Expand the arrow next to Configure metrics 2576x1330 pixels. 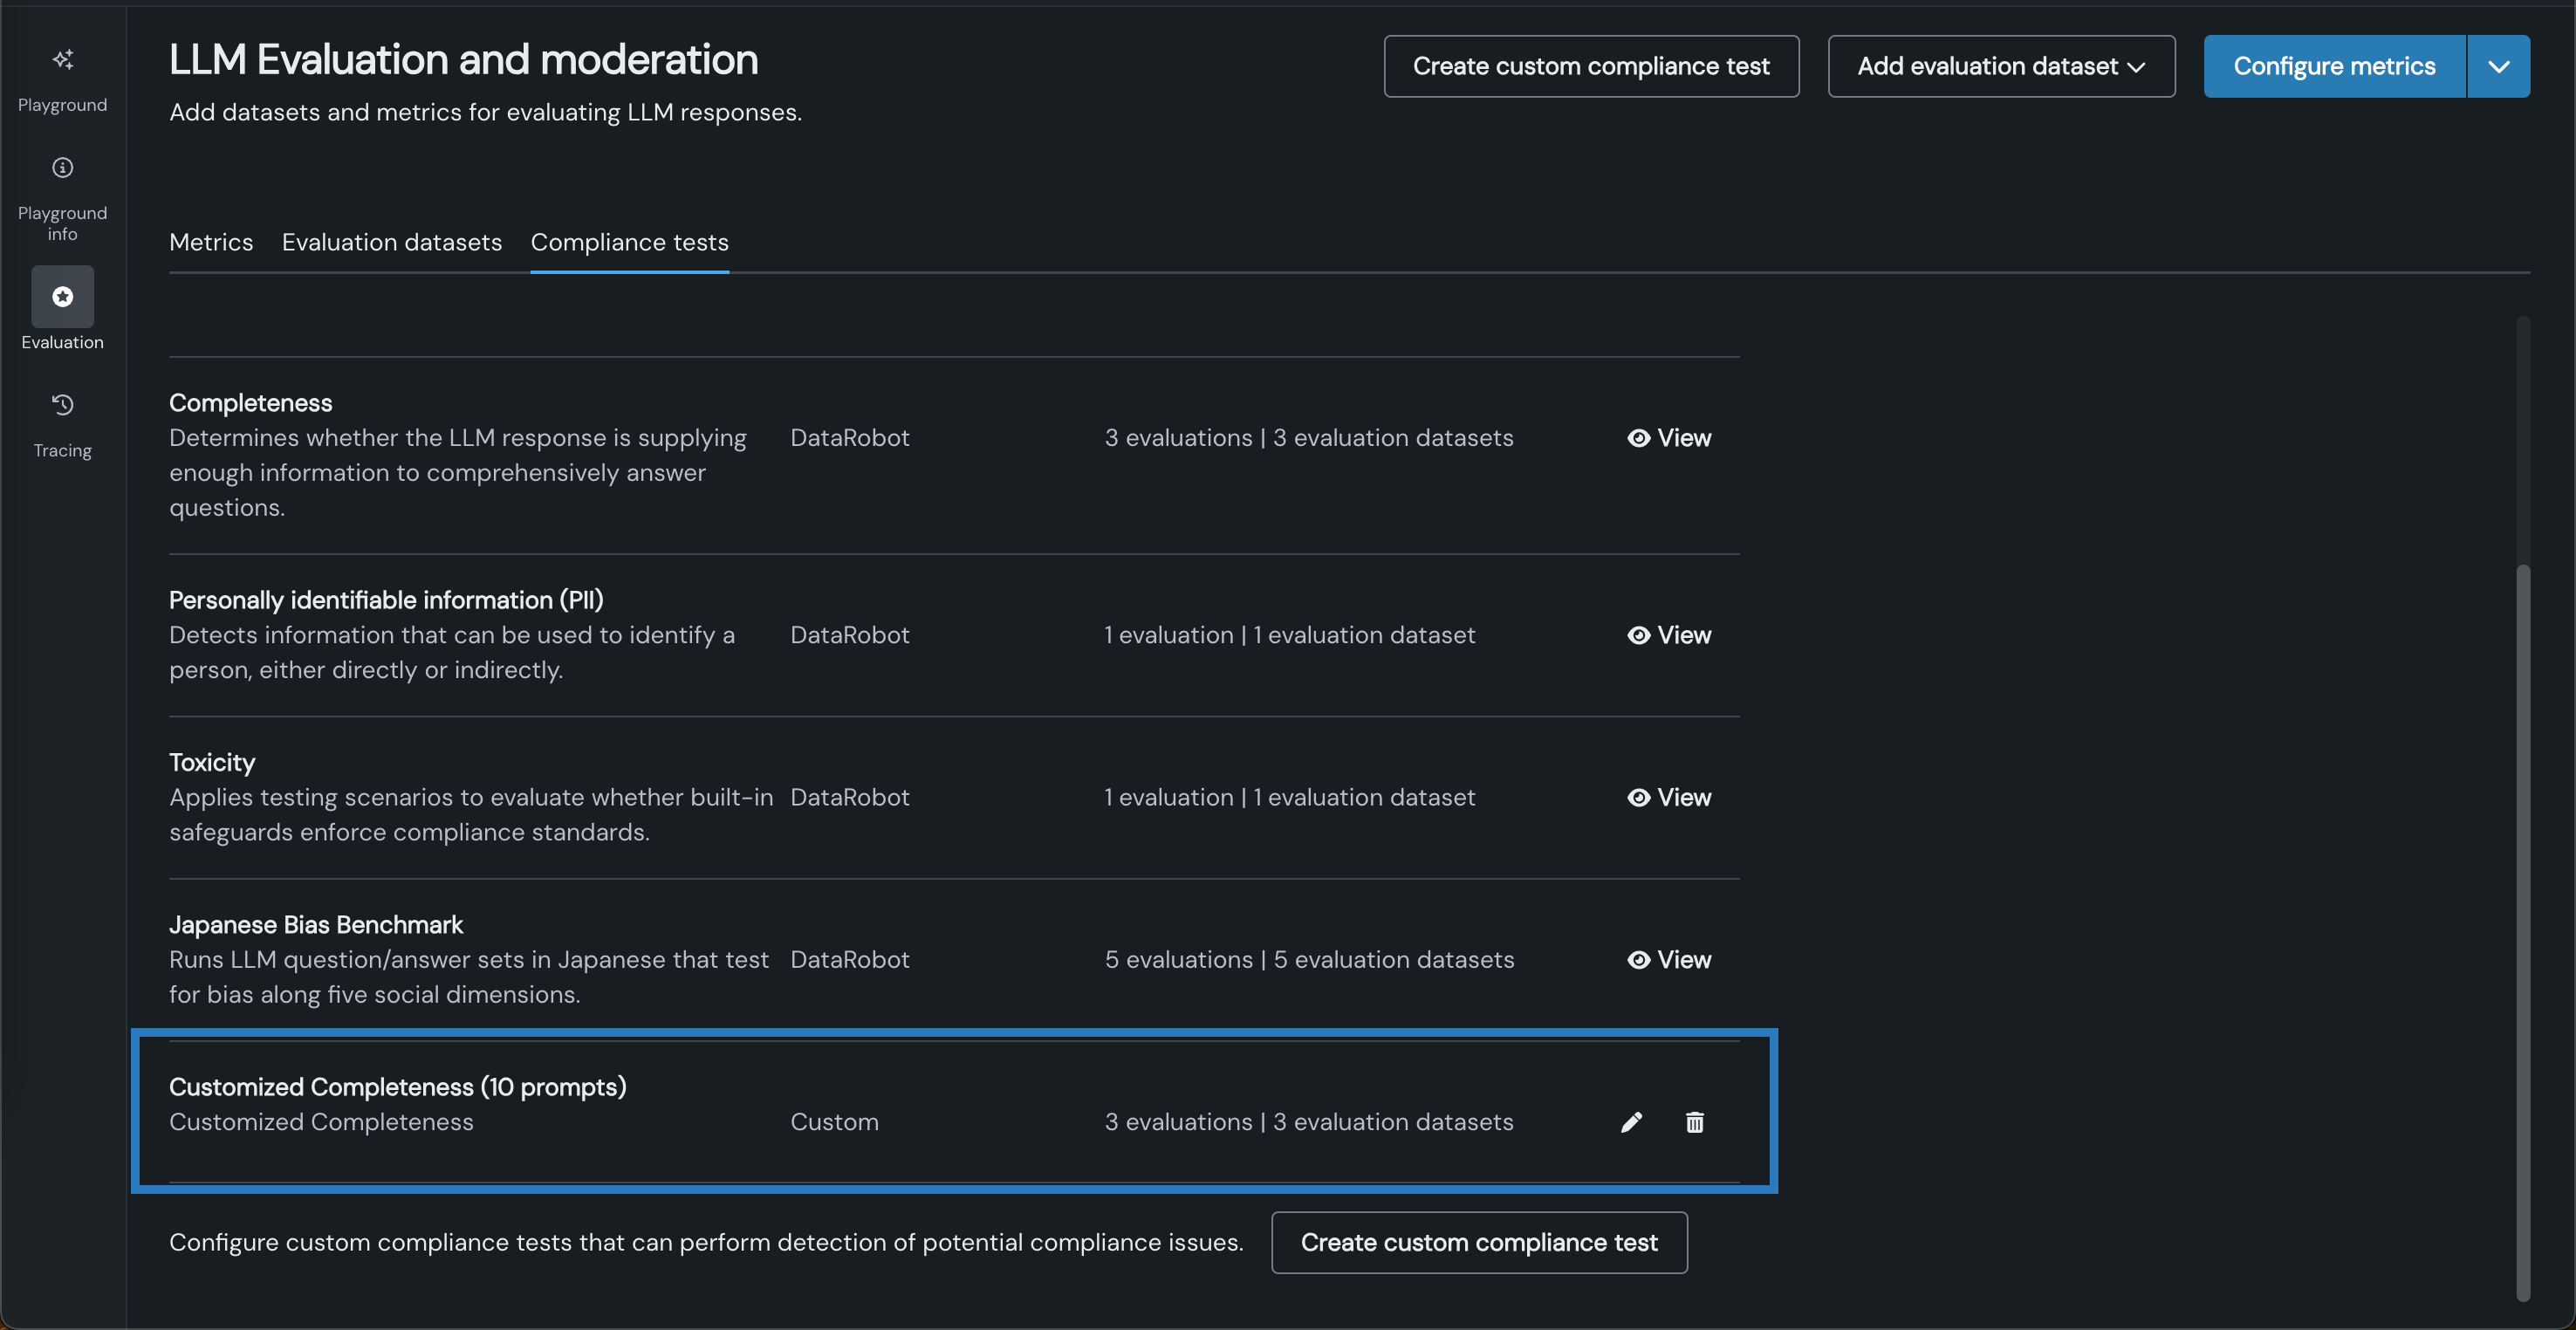pos(2498,66)
